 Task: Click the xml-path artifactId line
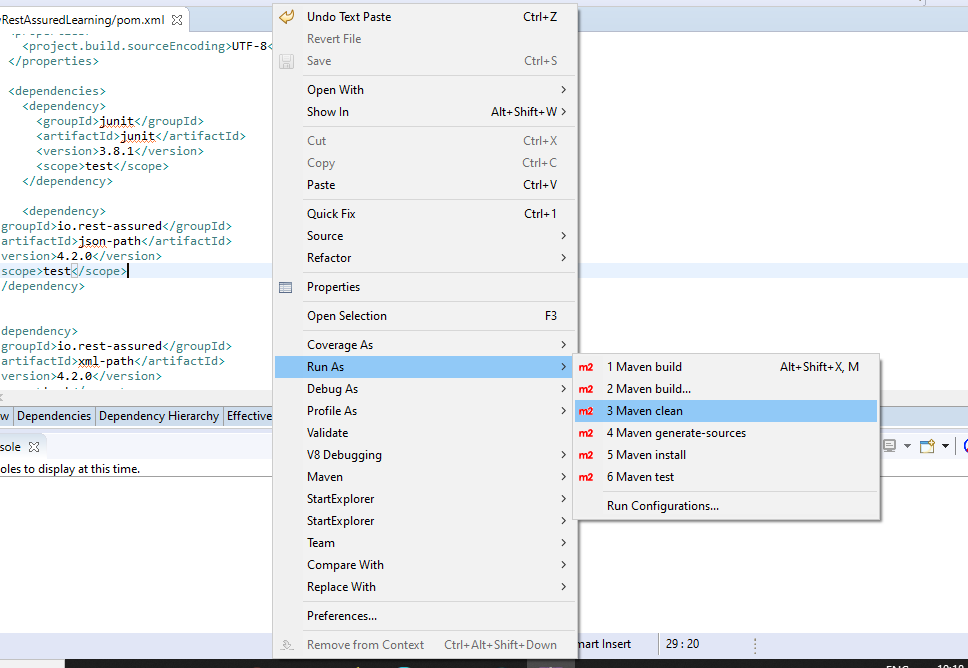point(112,361)
